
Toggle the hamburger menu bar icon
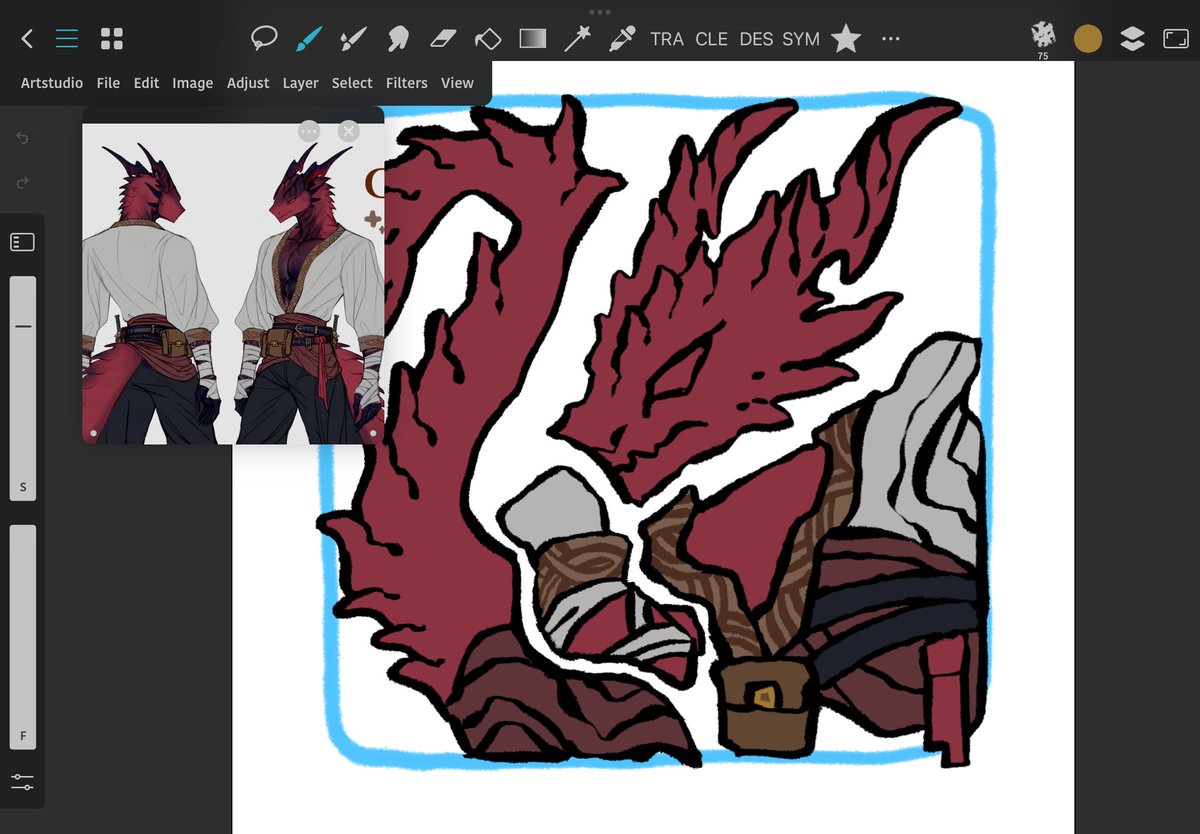67,39
